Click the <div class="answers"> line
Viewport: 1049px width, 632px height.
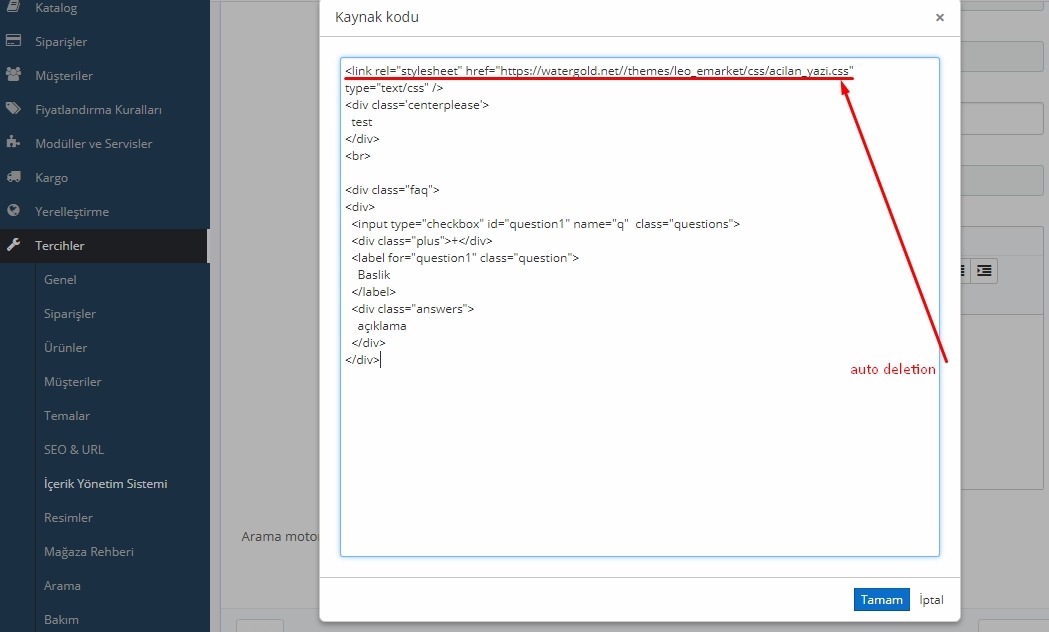[x=413, y=309]
